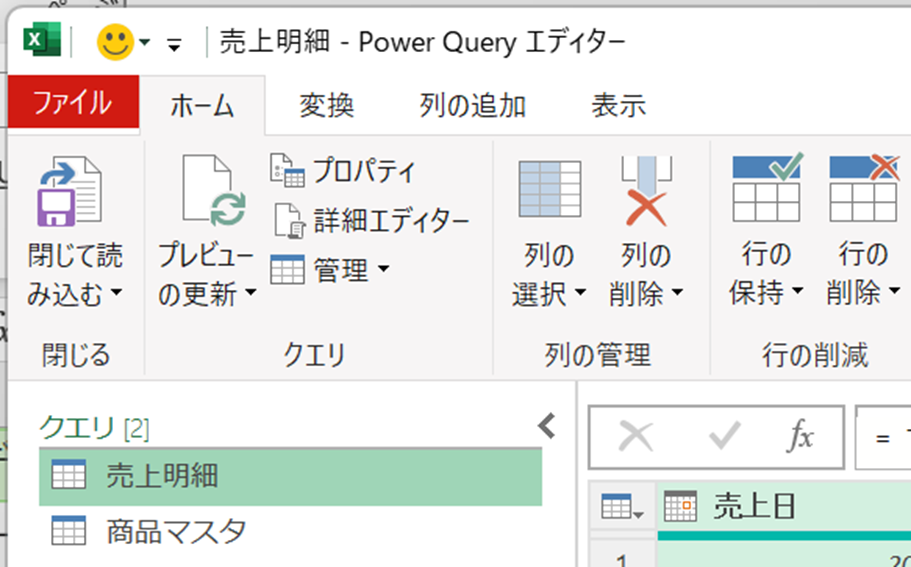The height and width of the screenshot is (567, 911).
Task: Click the 行の保持 checkmark table icon
Action: [767, 188]
